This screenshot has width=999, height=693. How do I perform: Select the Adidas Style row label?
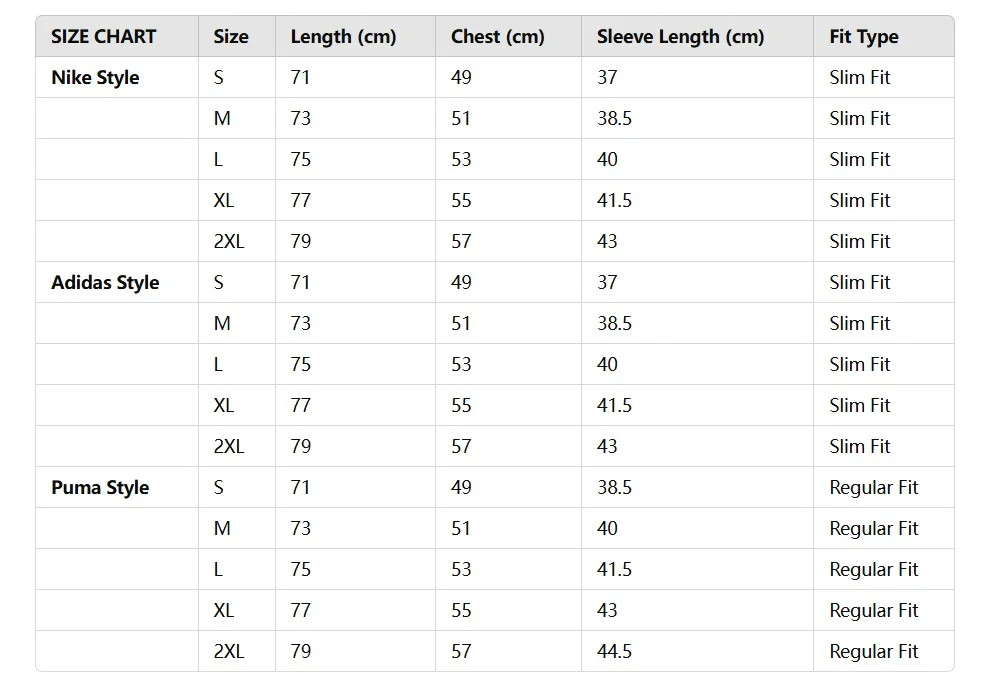[x=105, y=283]
